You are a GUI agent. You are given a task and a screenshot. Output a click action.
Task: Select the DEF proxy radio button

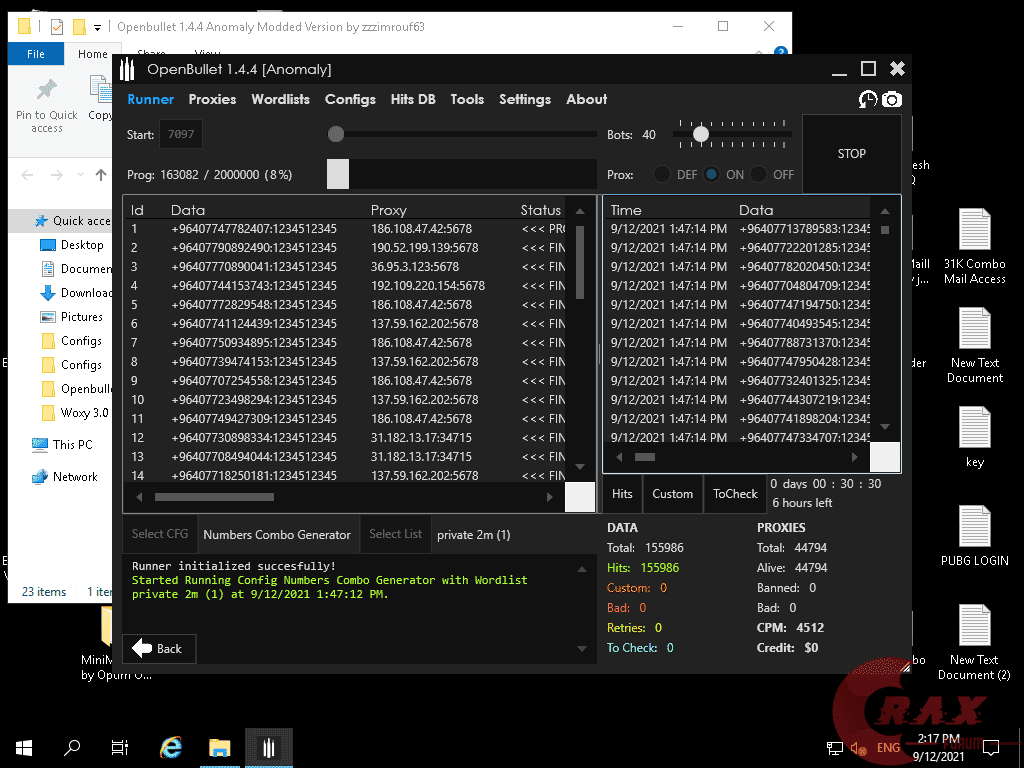tap(662, 174)
